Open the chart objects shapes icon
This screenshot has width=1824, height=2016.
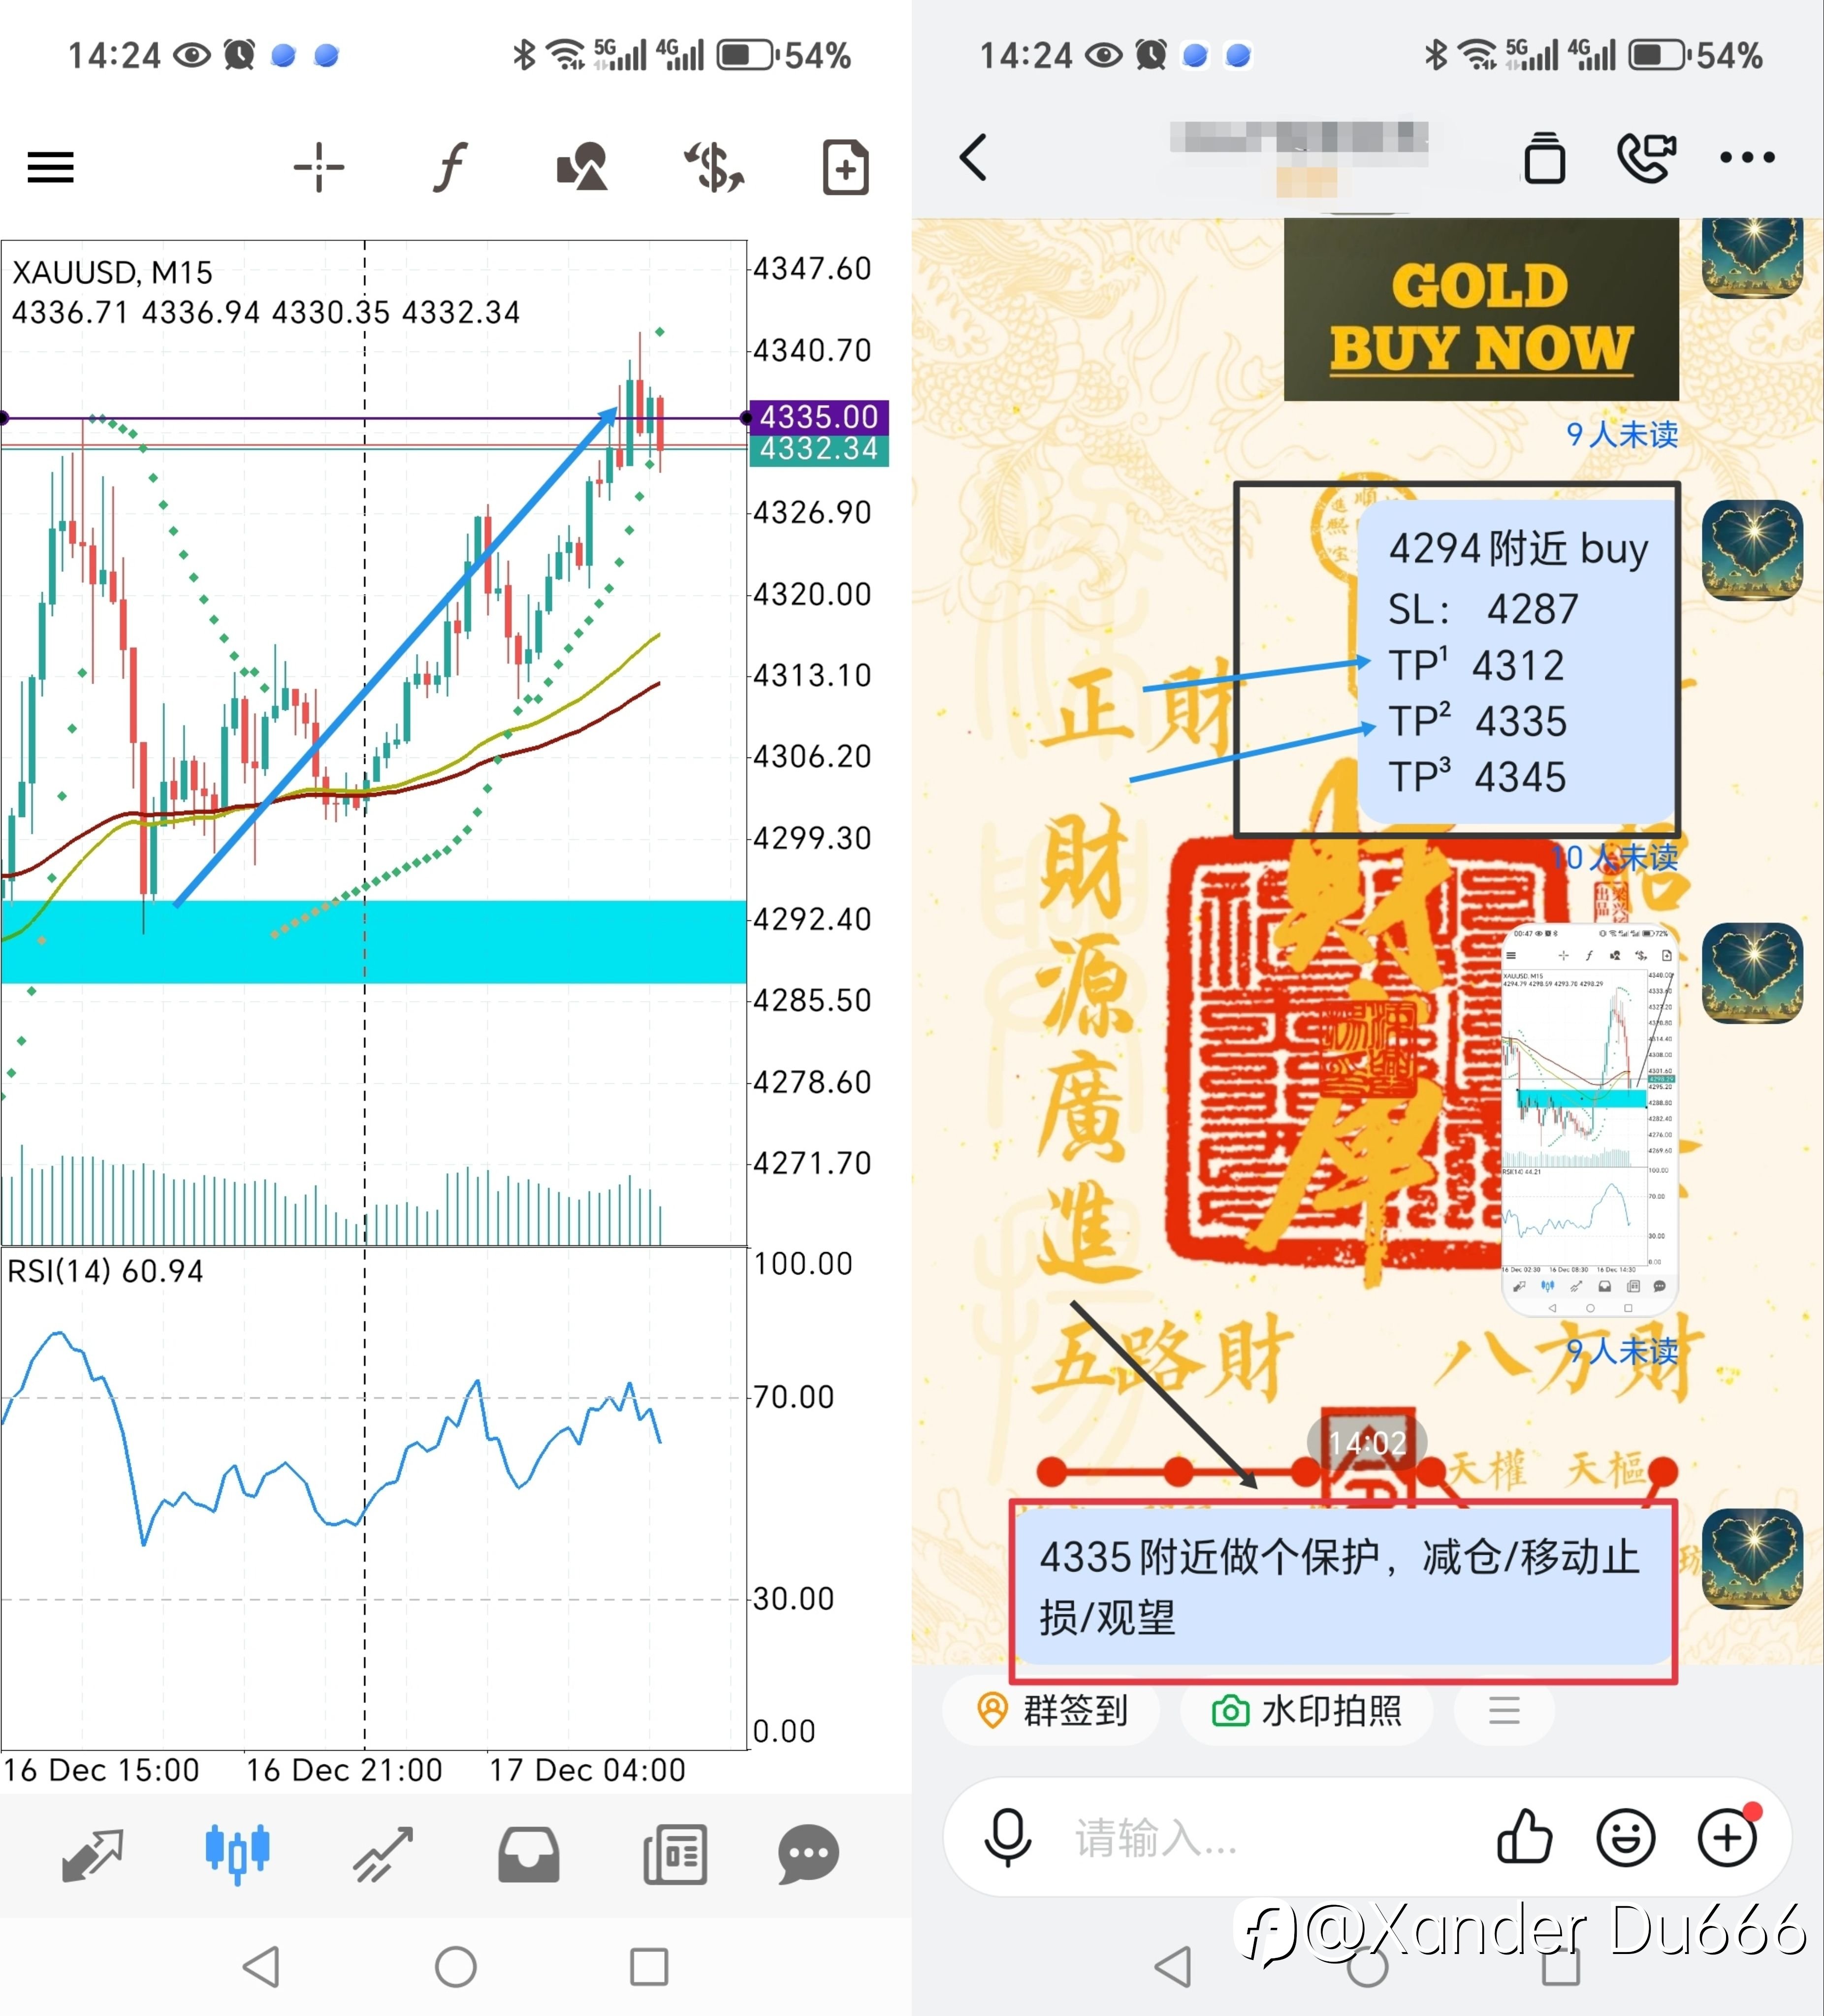[x=582, y=167]
